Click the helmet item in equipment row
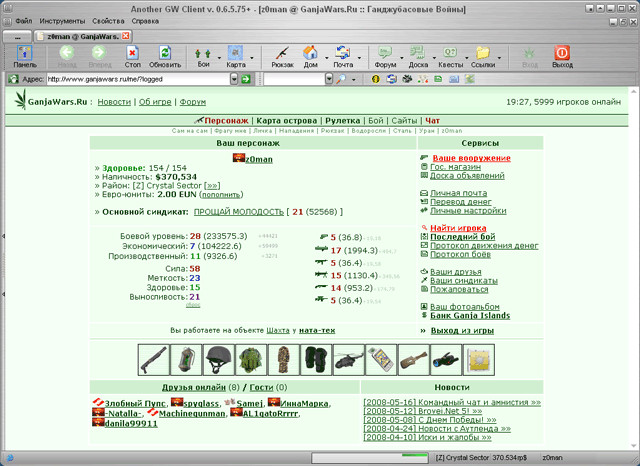 click(x=219, y=359)
